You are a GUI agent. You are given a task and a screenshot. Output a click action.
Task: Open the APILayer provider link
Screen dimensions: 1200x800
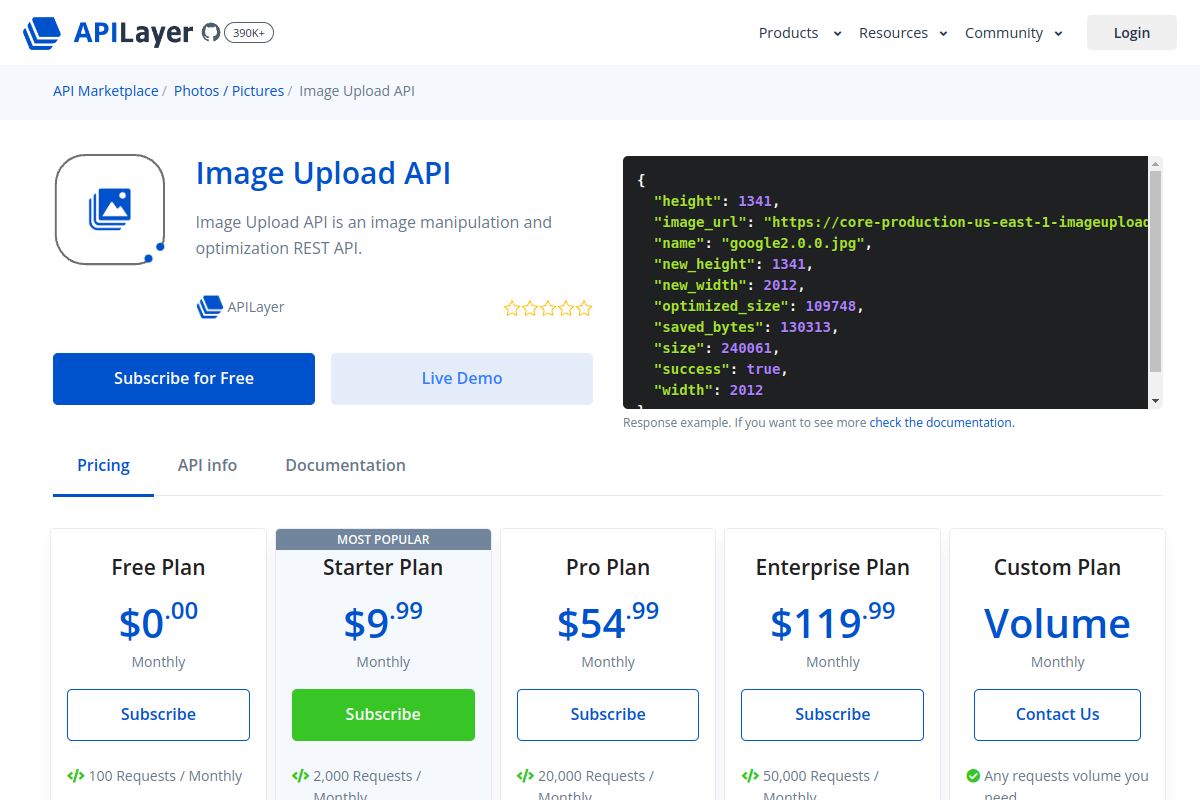pyautogui.click(x=256, y=307)
